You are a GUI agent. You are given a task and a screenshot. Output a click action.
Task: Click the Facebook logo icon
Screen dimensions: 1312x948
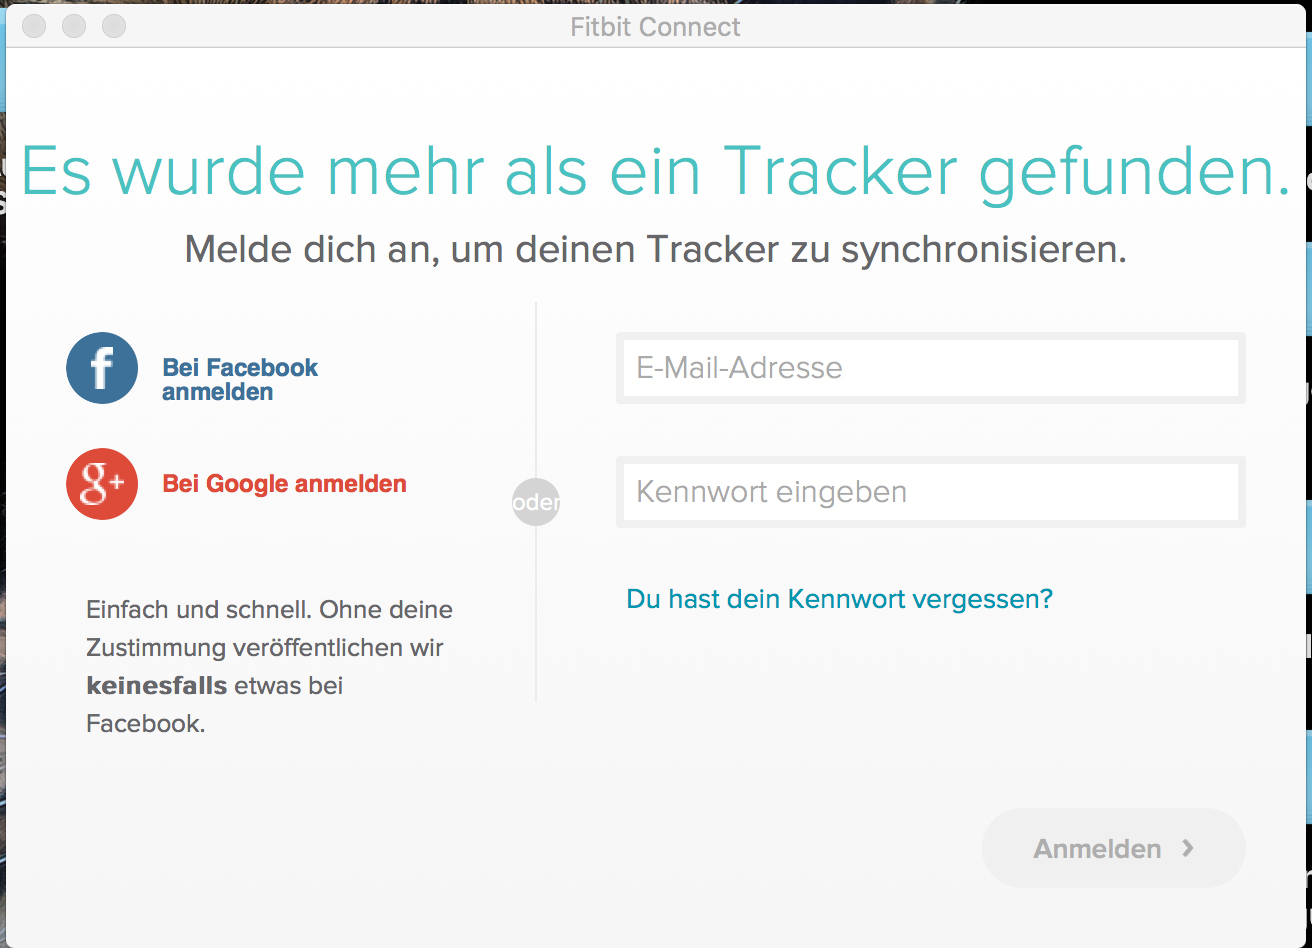coord(102,368)
